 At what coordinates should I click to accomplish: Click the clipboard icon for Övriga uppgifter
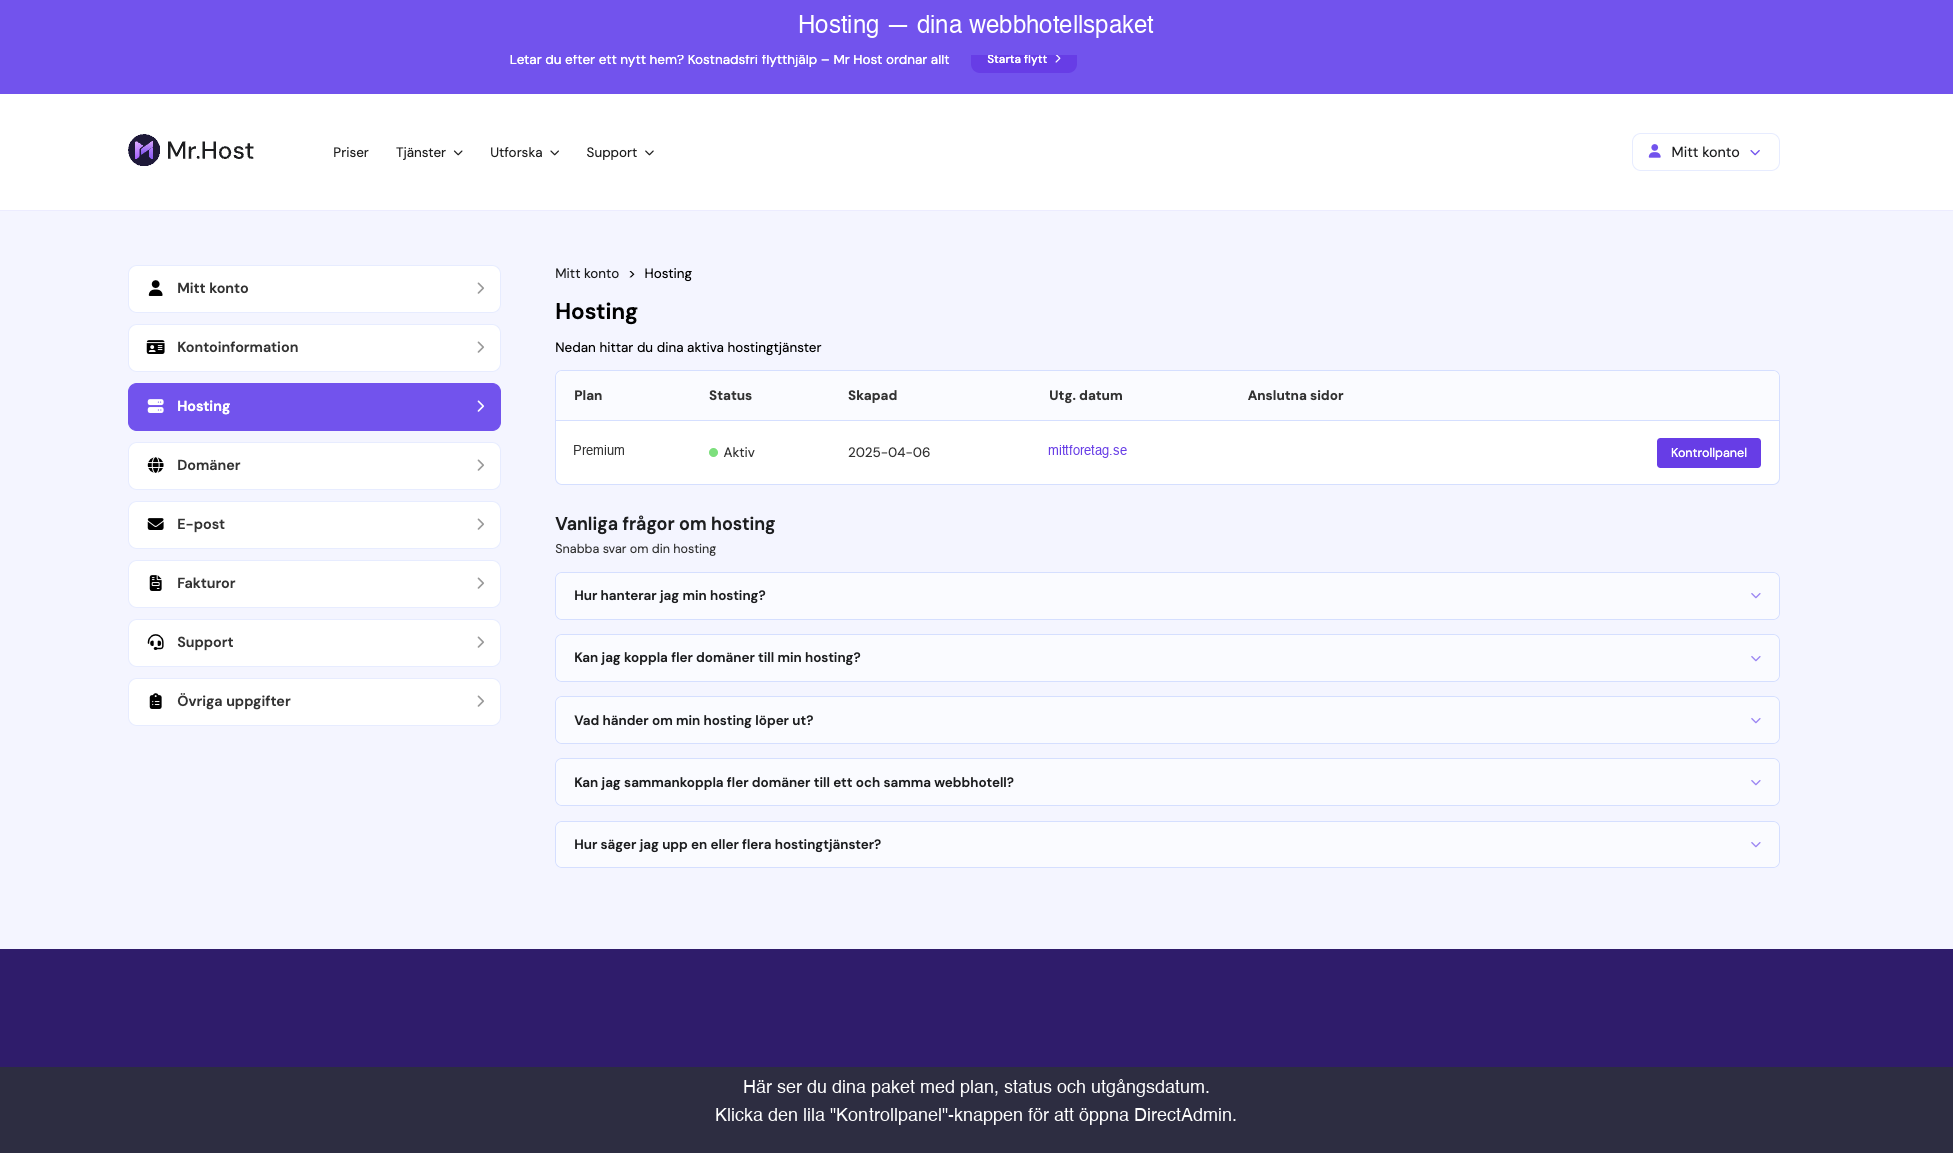156,701
